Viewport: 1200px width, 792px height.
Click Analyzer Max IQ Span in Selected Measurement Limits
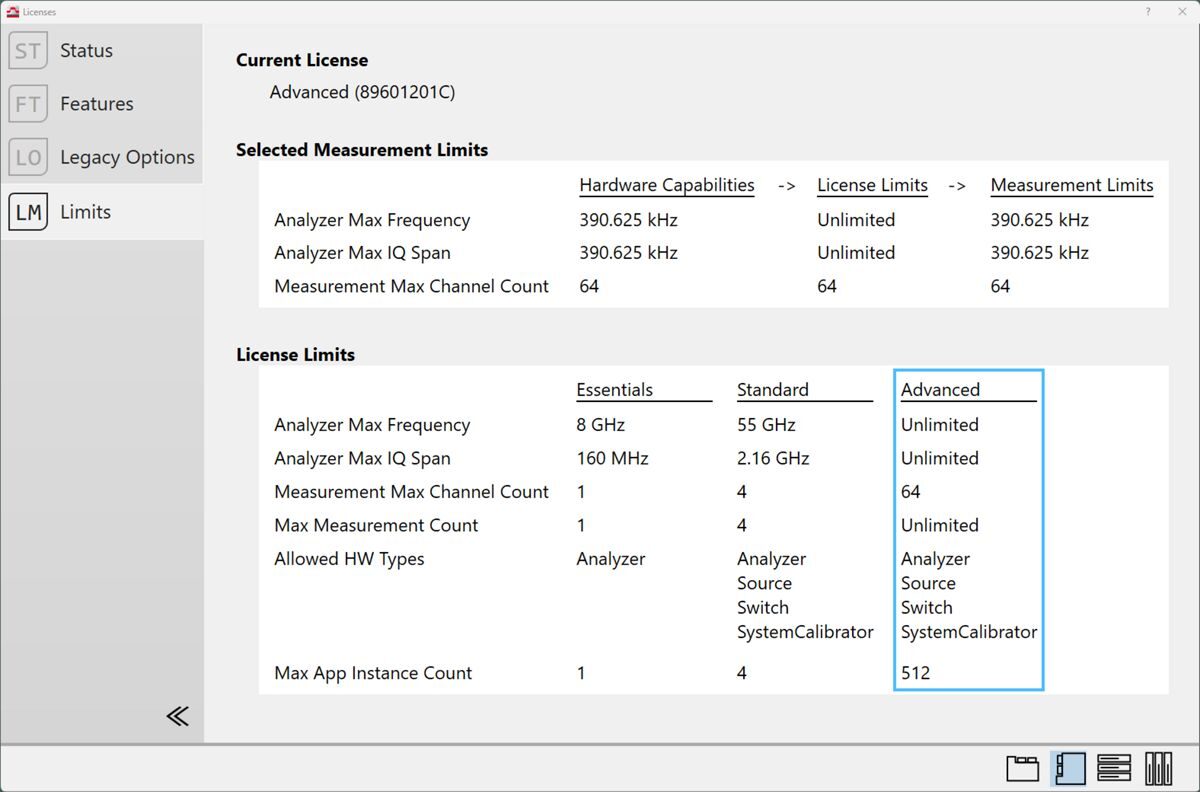[362, 253]
